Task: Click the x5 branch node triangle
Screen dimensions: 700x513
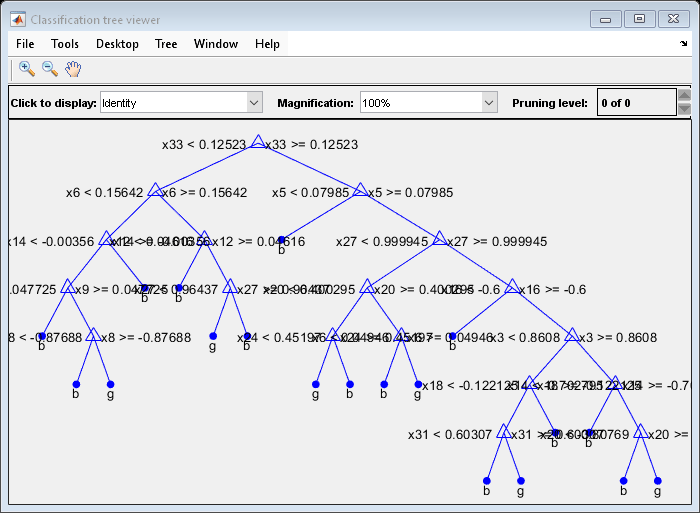Action: [x=359, y=191]
